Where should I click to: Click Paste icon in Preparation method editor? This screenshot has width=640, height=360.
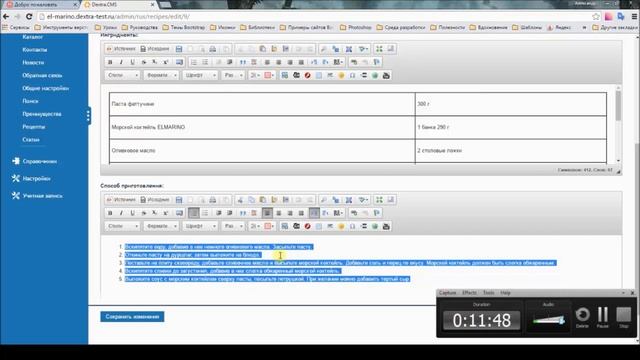click(263, 200)
